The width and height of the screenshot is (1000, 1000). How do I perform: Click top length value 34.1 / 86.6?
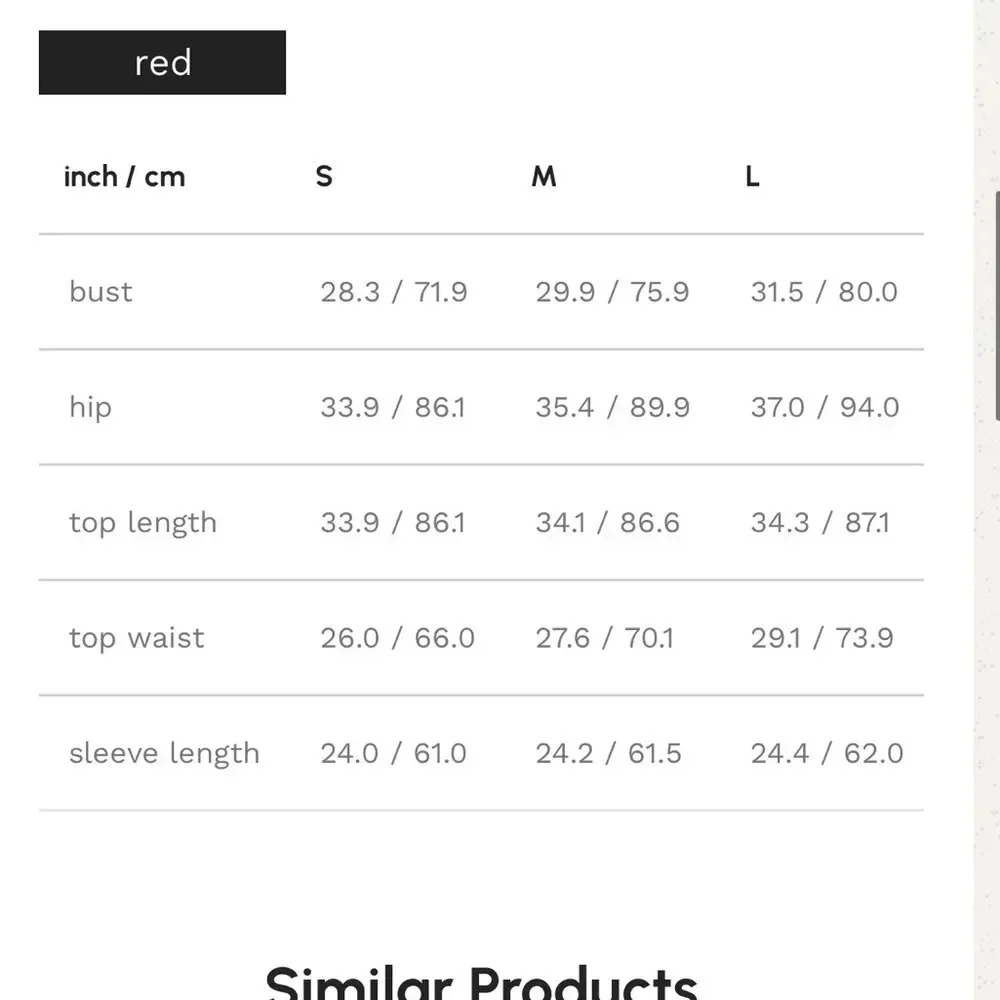pos(607,523)
